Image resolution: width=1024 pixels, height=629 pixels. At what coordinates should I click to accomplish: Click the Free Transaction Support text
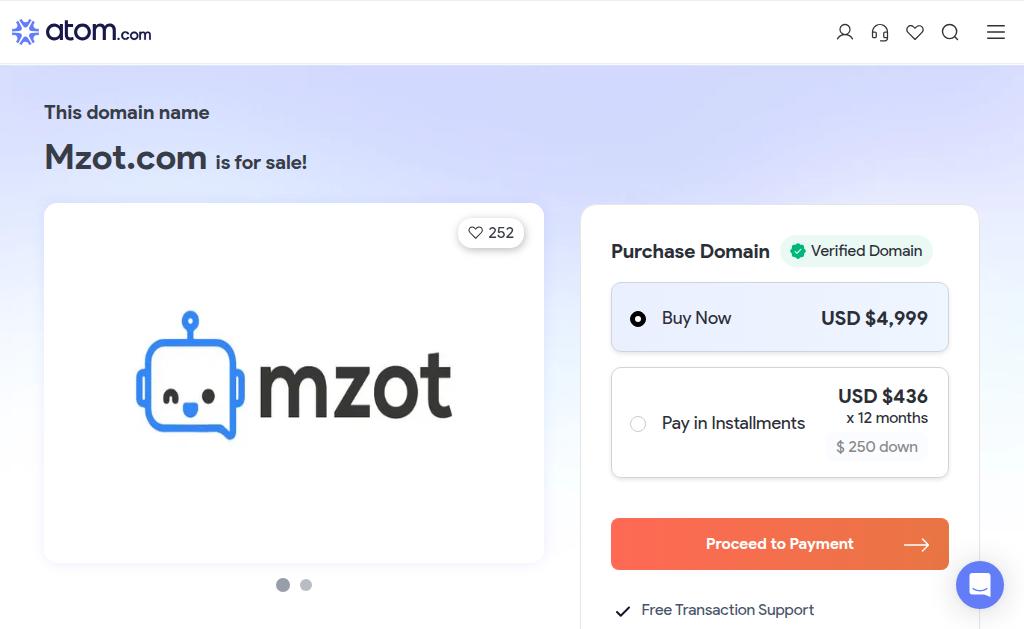tap(728, 610)
